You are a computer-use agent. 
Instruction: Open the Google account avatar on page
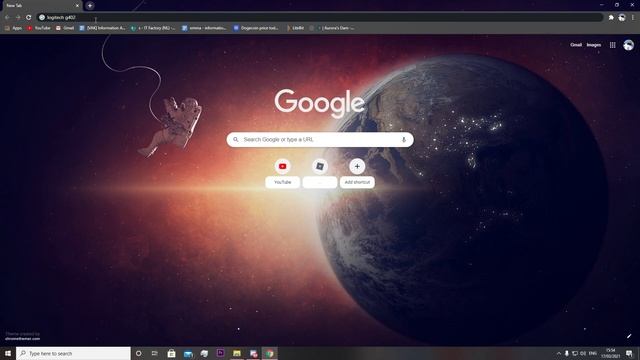click(629, 45)
